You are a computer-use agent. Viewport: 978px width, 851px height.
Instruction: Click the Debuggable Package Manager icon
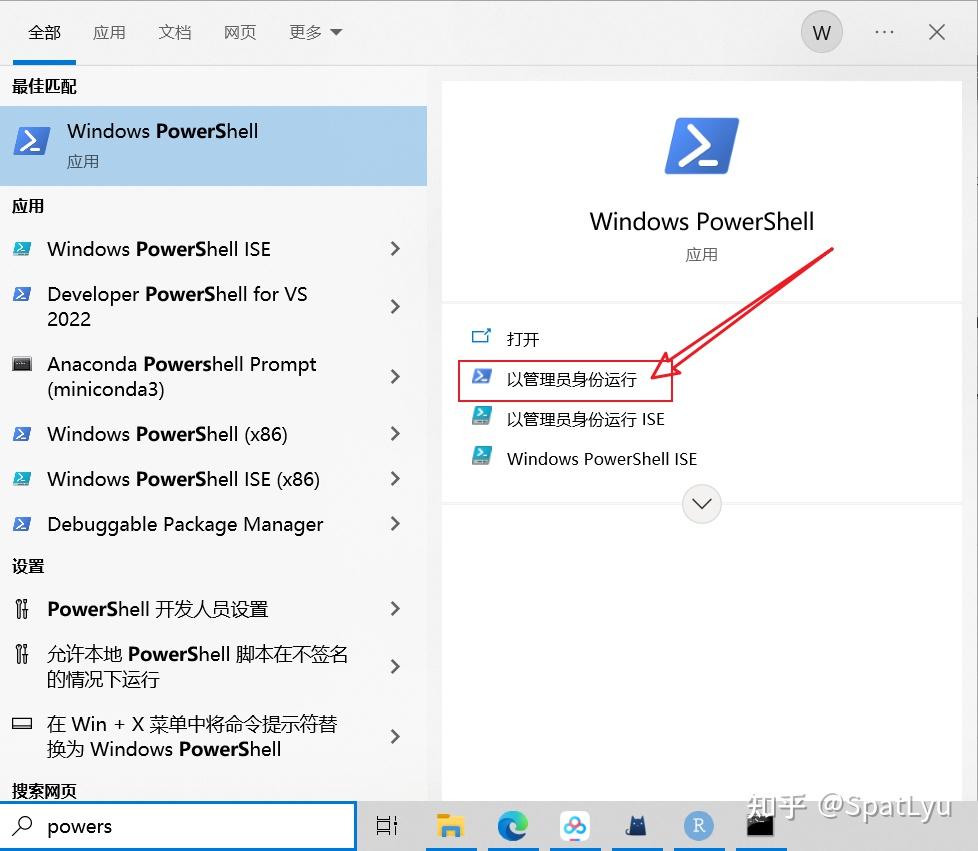[x=22, y=523]
